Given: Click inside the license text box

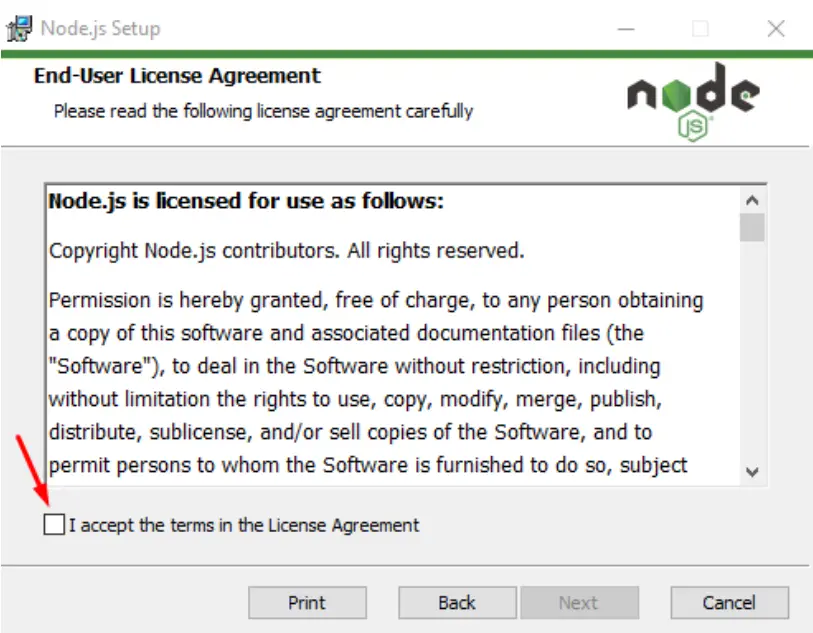Looking at the screenshot, I should (x=394, y=335).
